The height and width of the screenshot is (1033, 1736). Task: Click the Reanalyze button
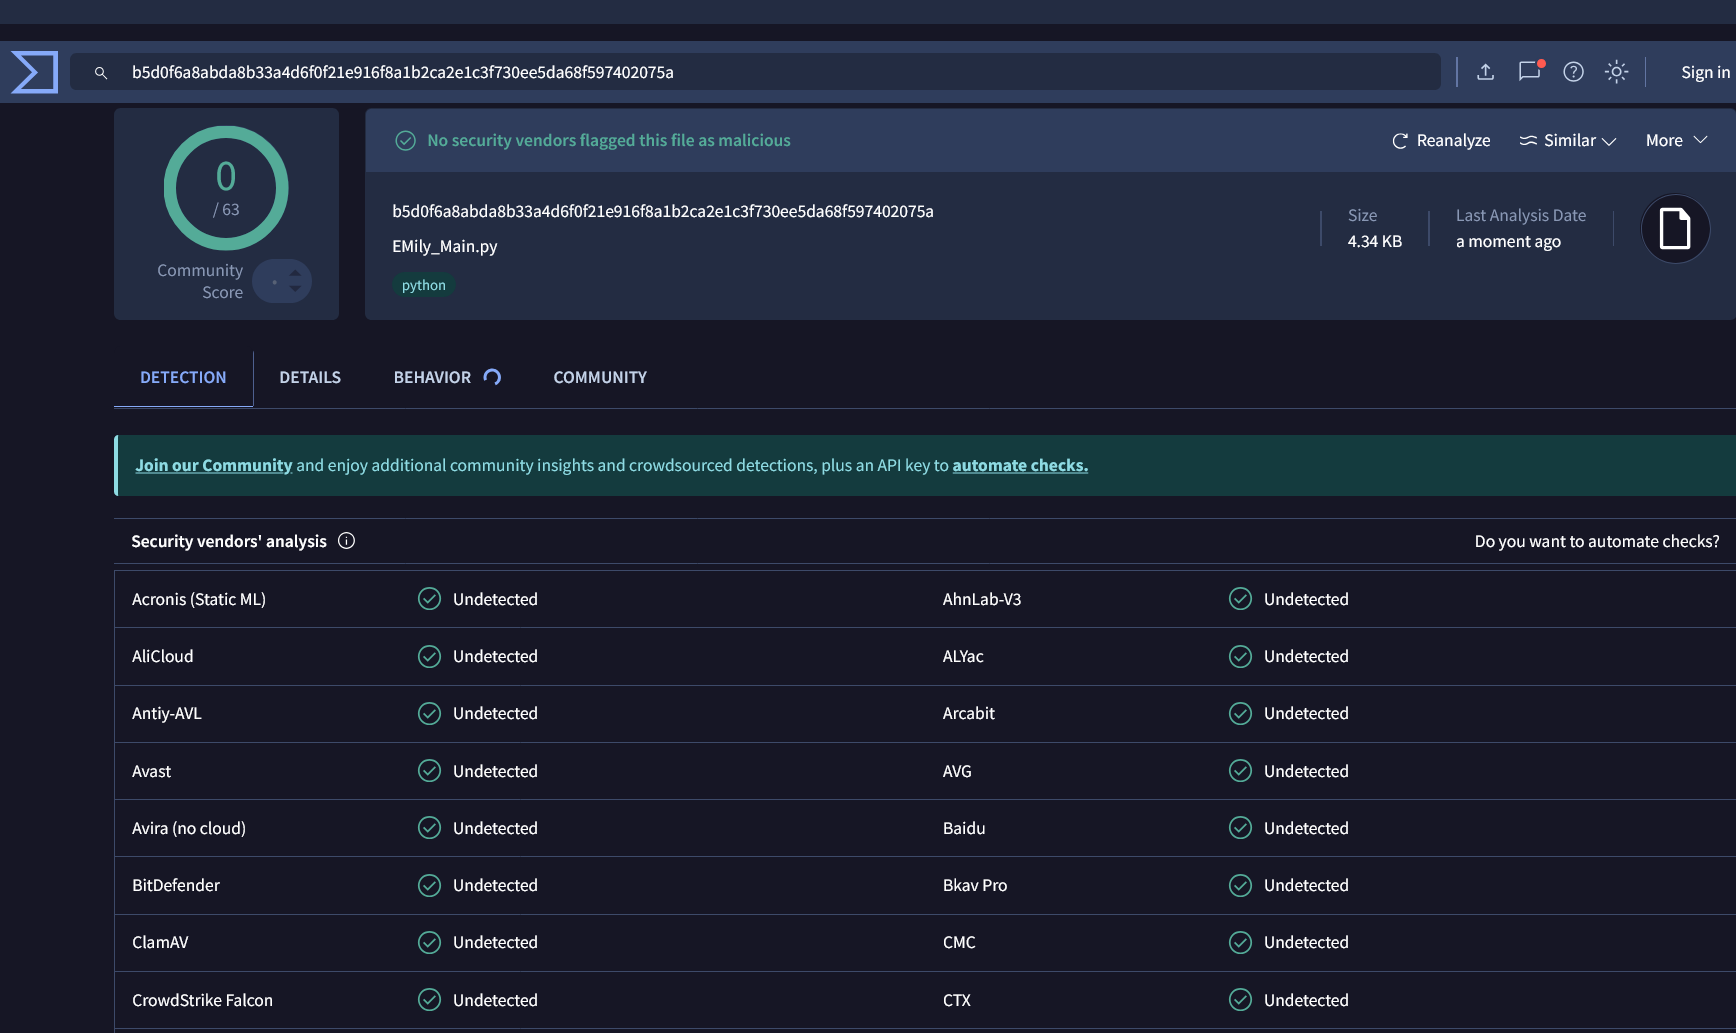point(1441,141)
